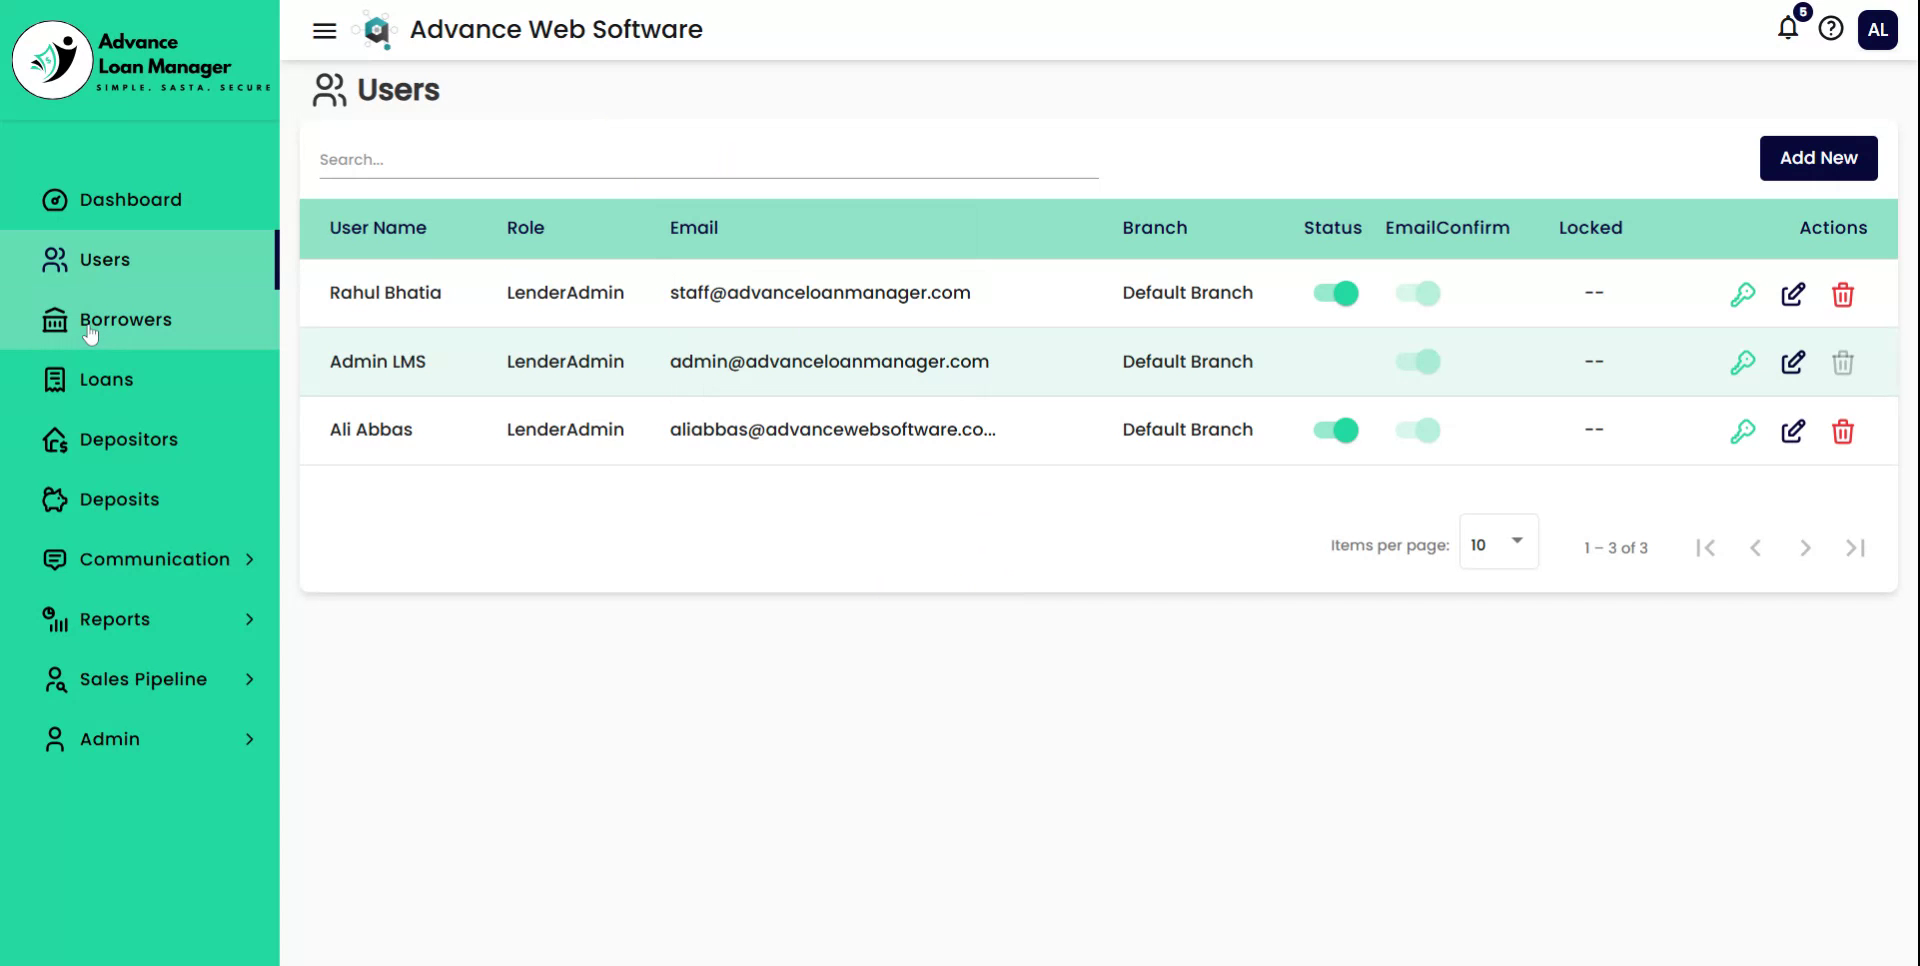
Task: Open the notifications bell
Action: point(1786,29)
